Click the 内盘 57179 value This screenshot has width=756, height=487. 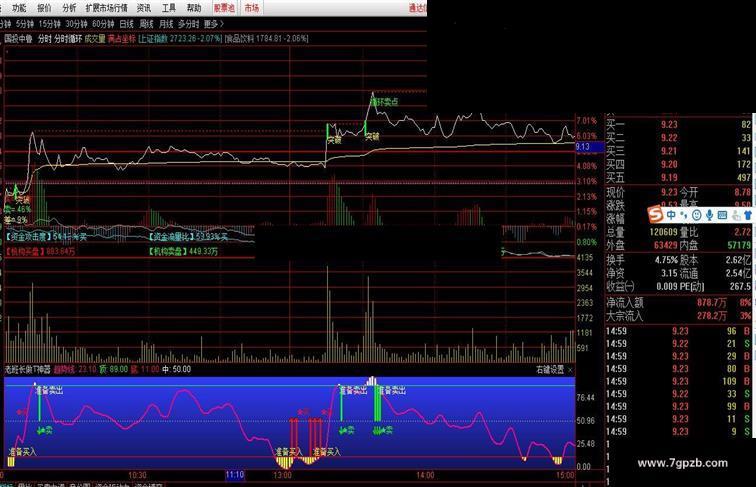tap(739, 245)
